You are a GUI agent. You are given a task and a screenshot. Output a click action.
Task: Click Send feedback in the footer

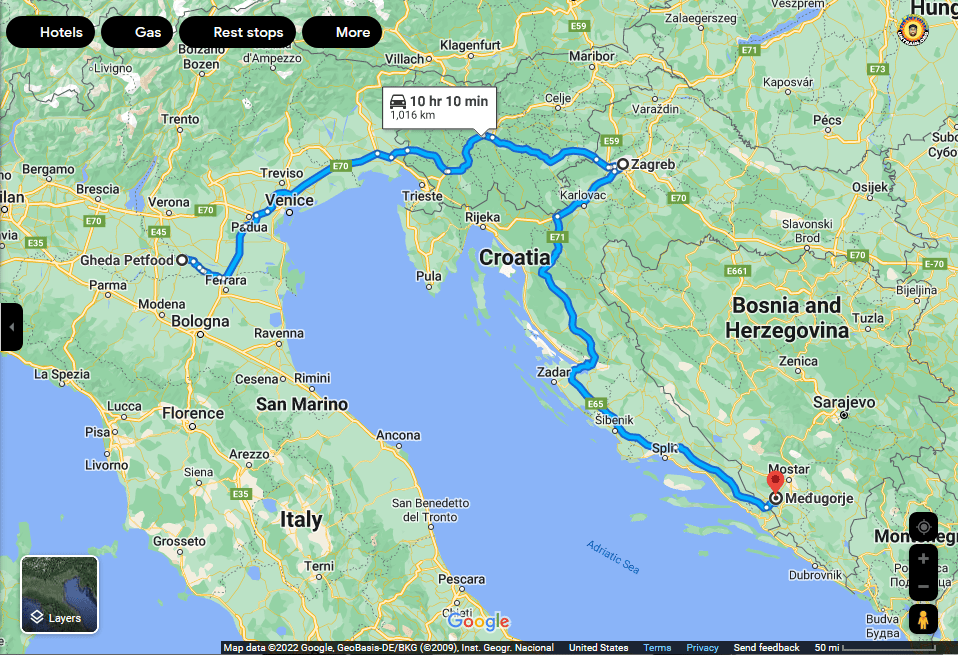coord(766,648)
